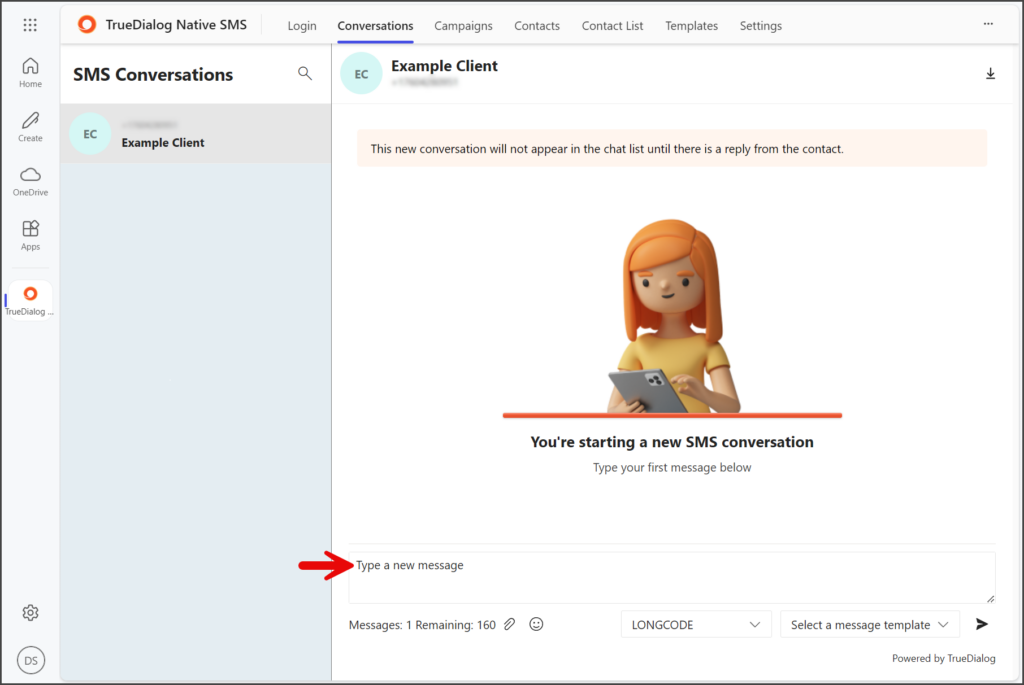Open the more options ellipsis menu
The width and height of the screenshot is (1024, 685).
988,24
